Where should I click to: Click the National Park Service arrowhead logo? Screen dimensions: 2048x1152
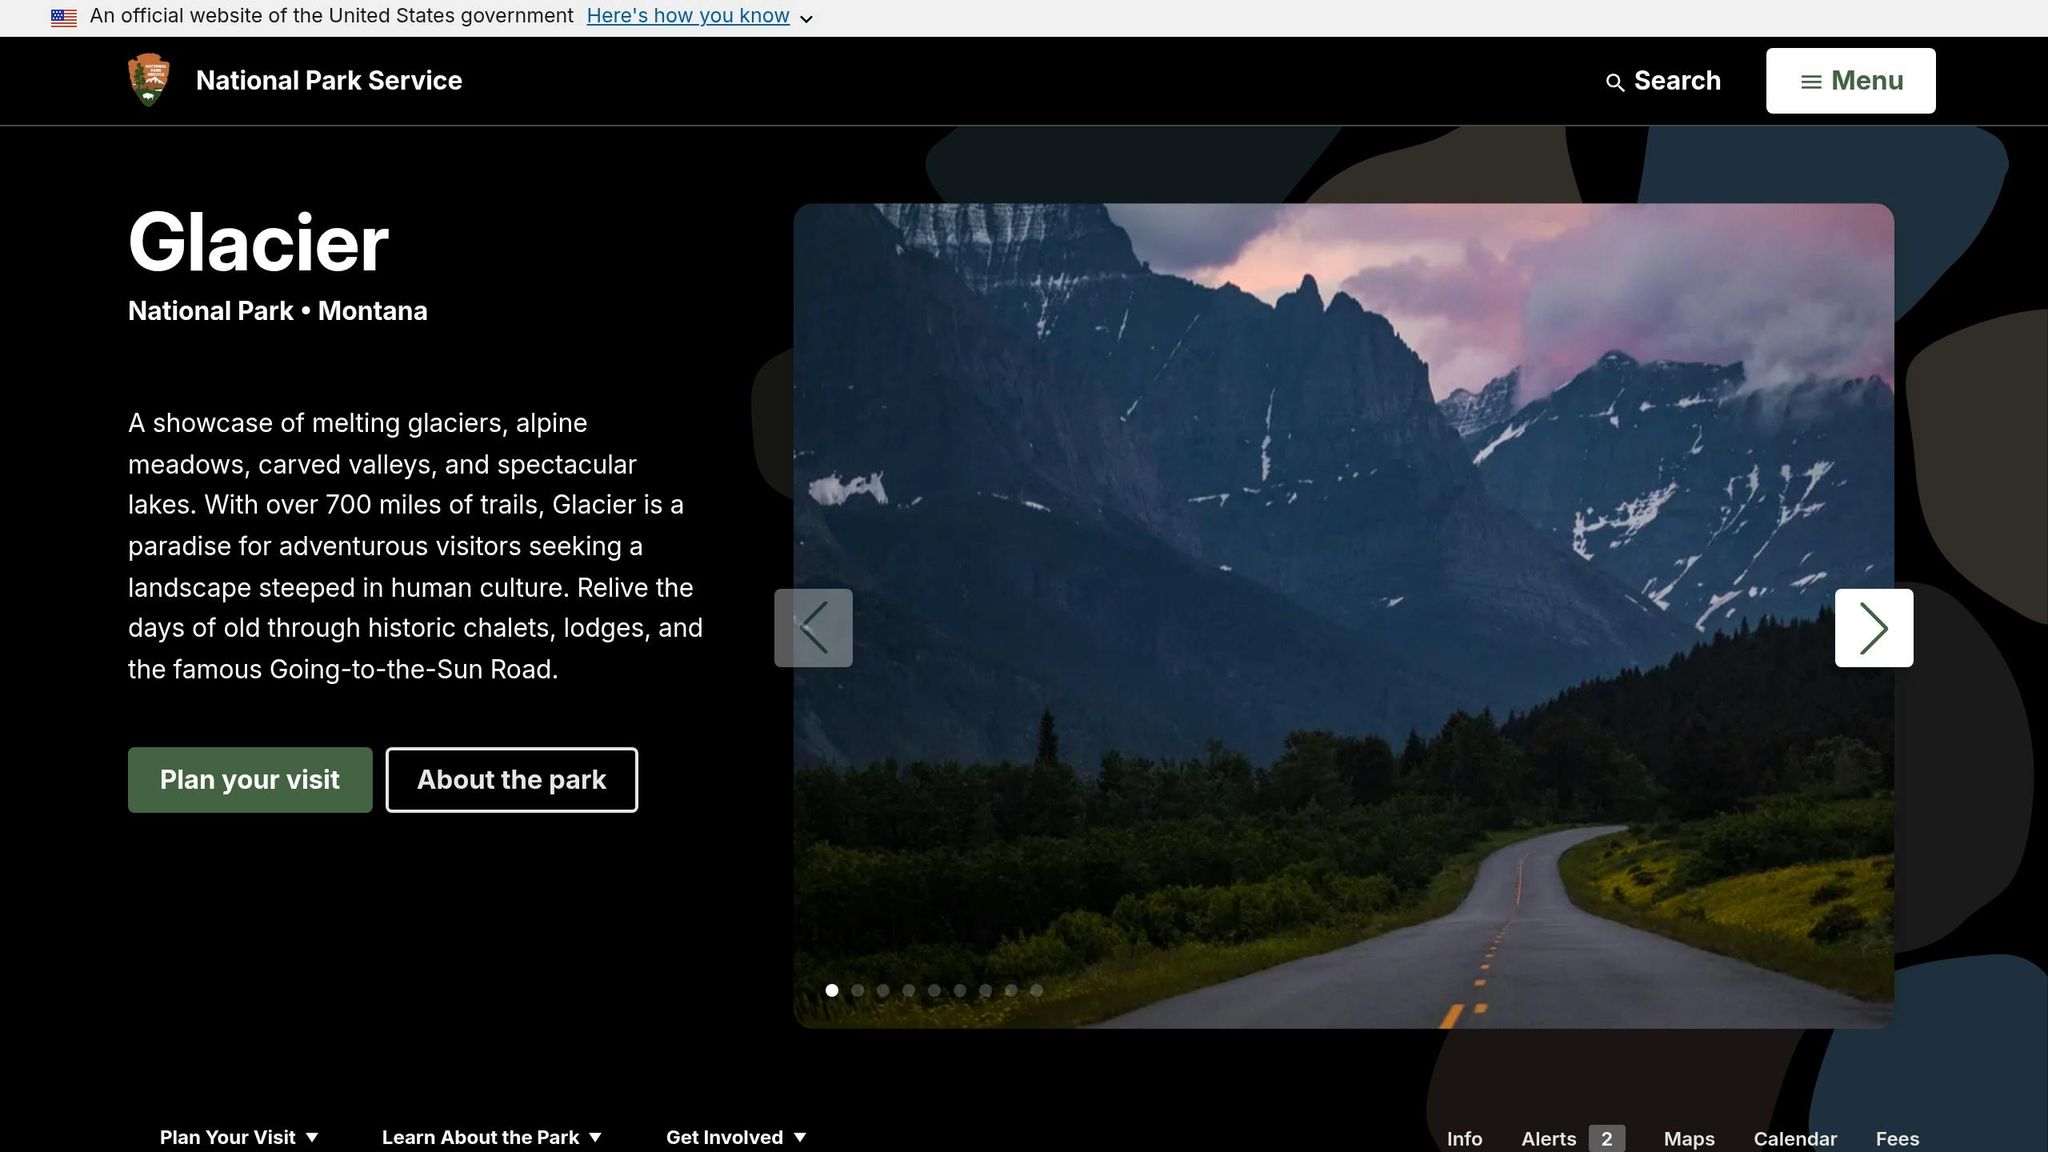click(149, 80)
